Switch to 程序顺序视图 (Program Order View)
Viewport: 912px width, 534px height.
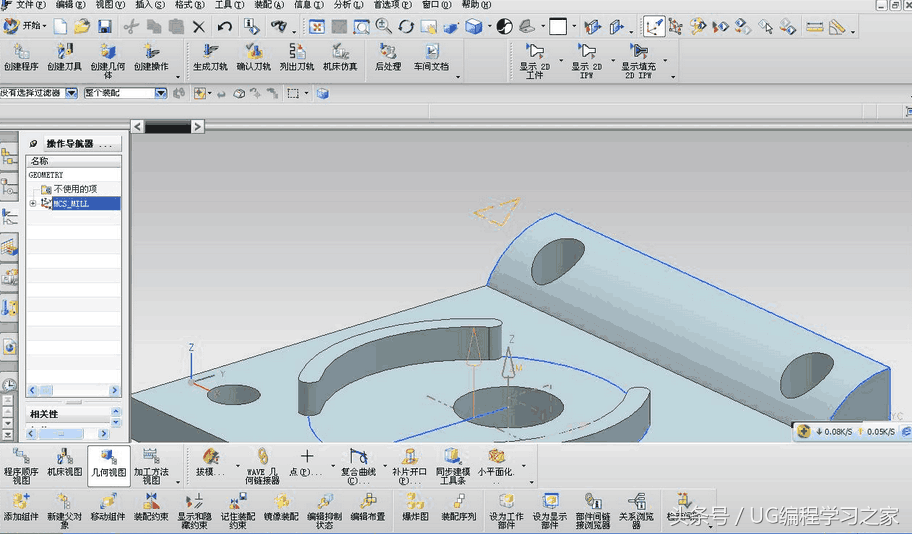pyautogui.click(x=21, y=466)
